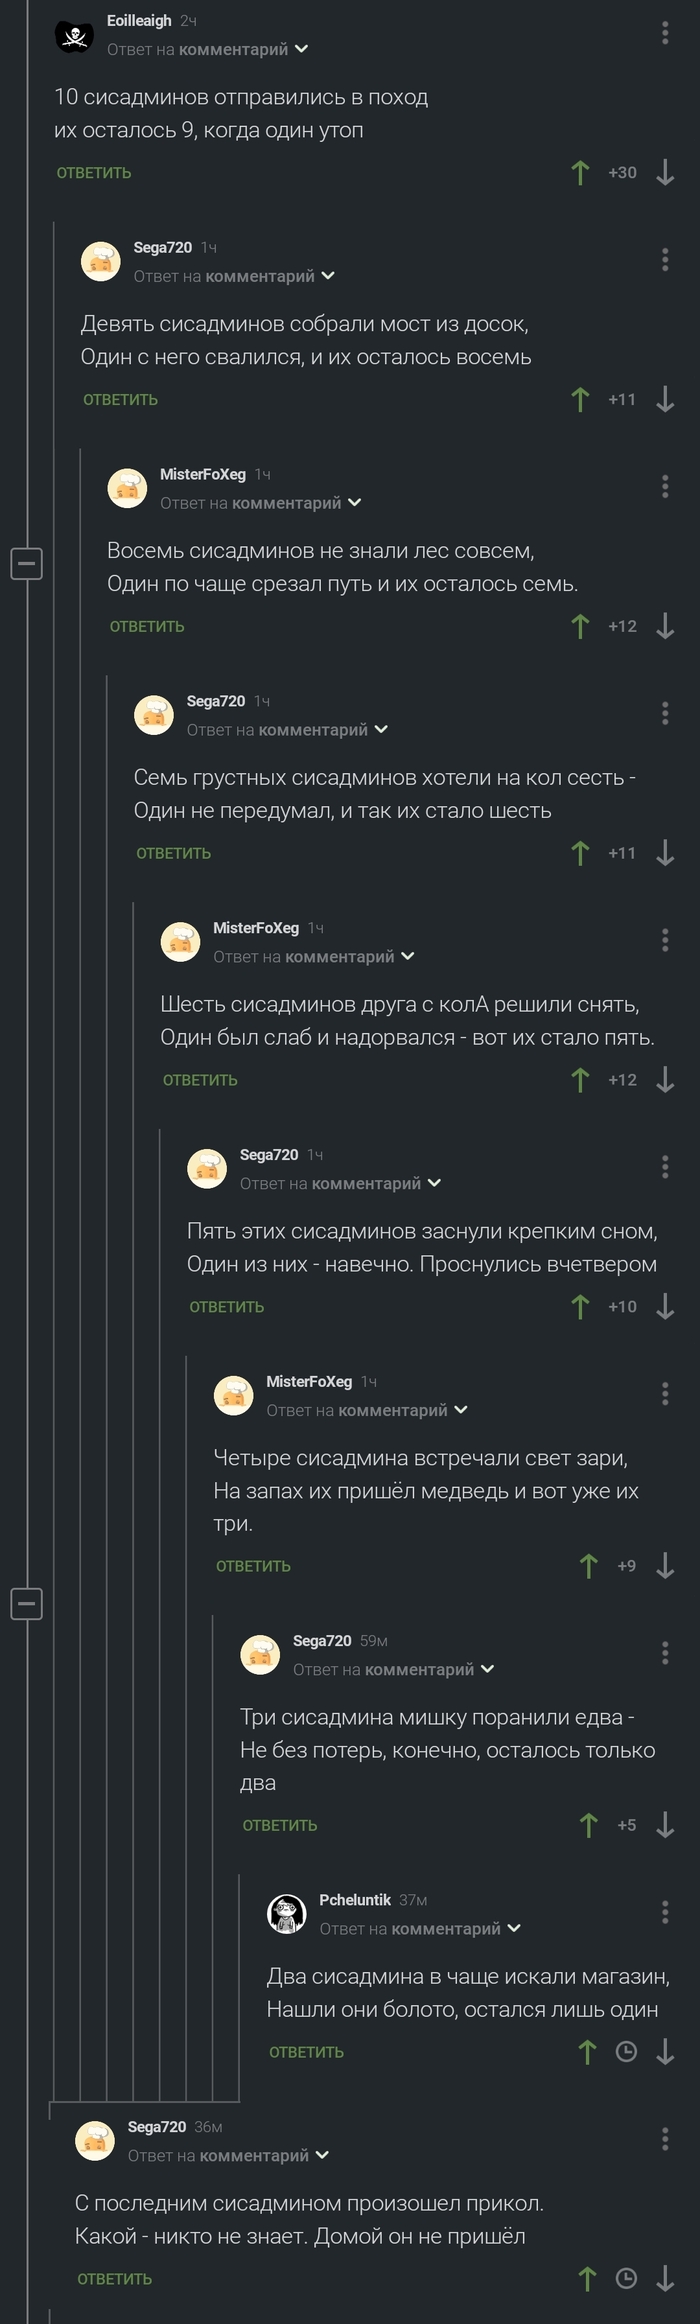
Task: Upvote the comment about 10 sysadmins
Action: pyautogui.click(x=581, y=172)
